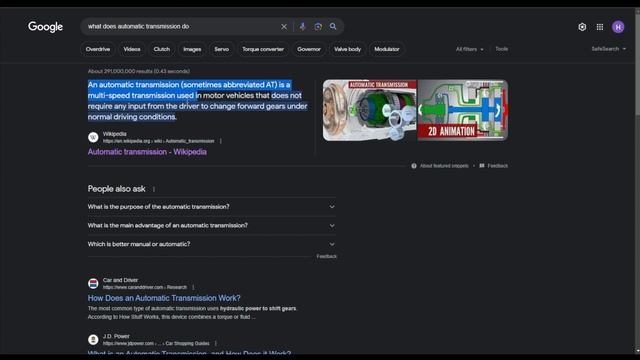Select the Torque converter chip
640x360 pixels.
click(x=263, y=49)
